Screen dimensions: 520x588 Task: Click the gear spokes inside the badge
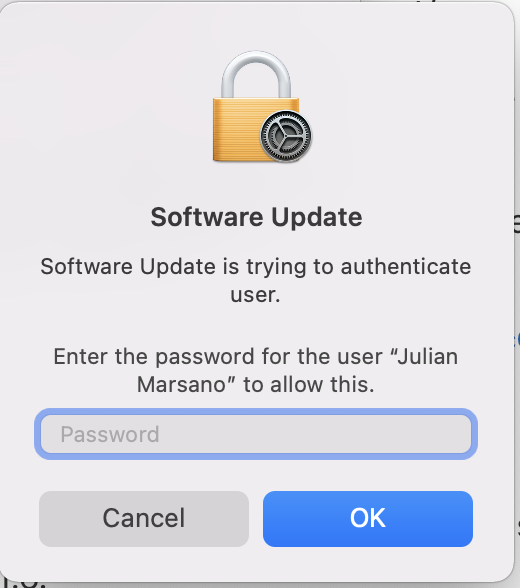tap(286, 136)
